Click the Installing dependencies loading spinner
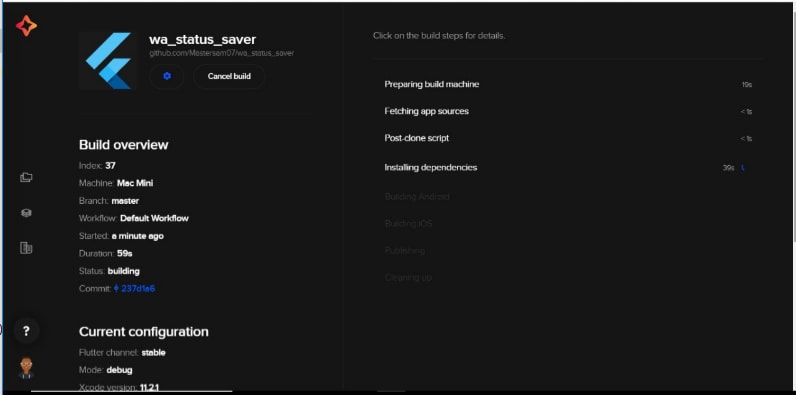Screen dimensions: 796x395 743,168
